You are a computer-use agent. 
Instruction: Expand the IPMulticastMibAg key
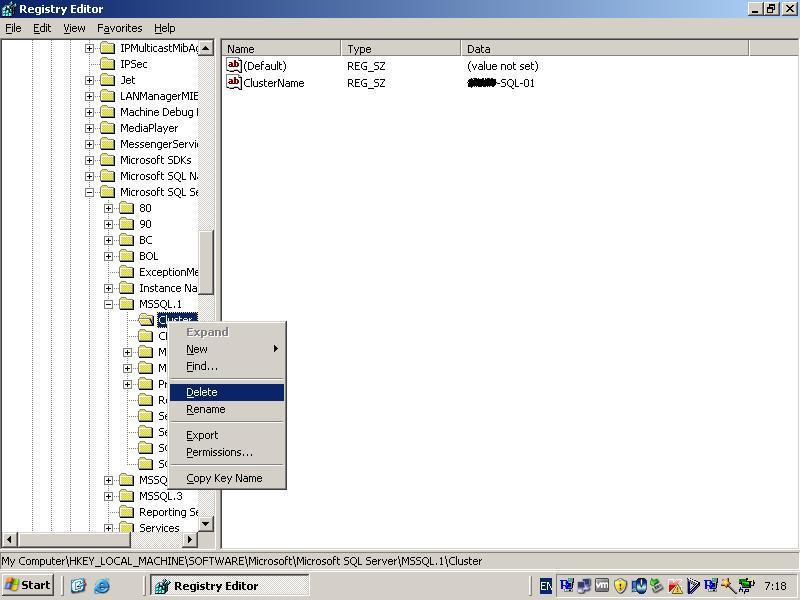pos(89,48)
